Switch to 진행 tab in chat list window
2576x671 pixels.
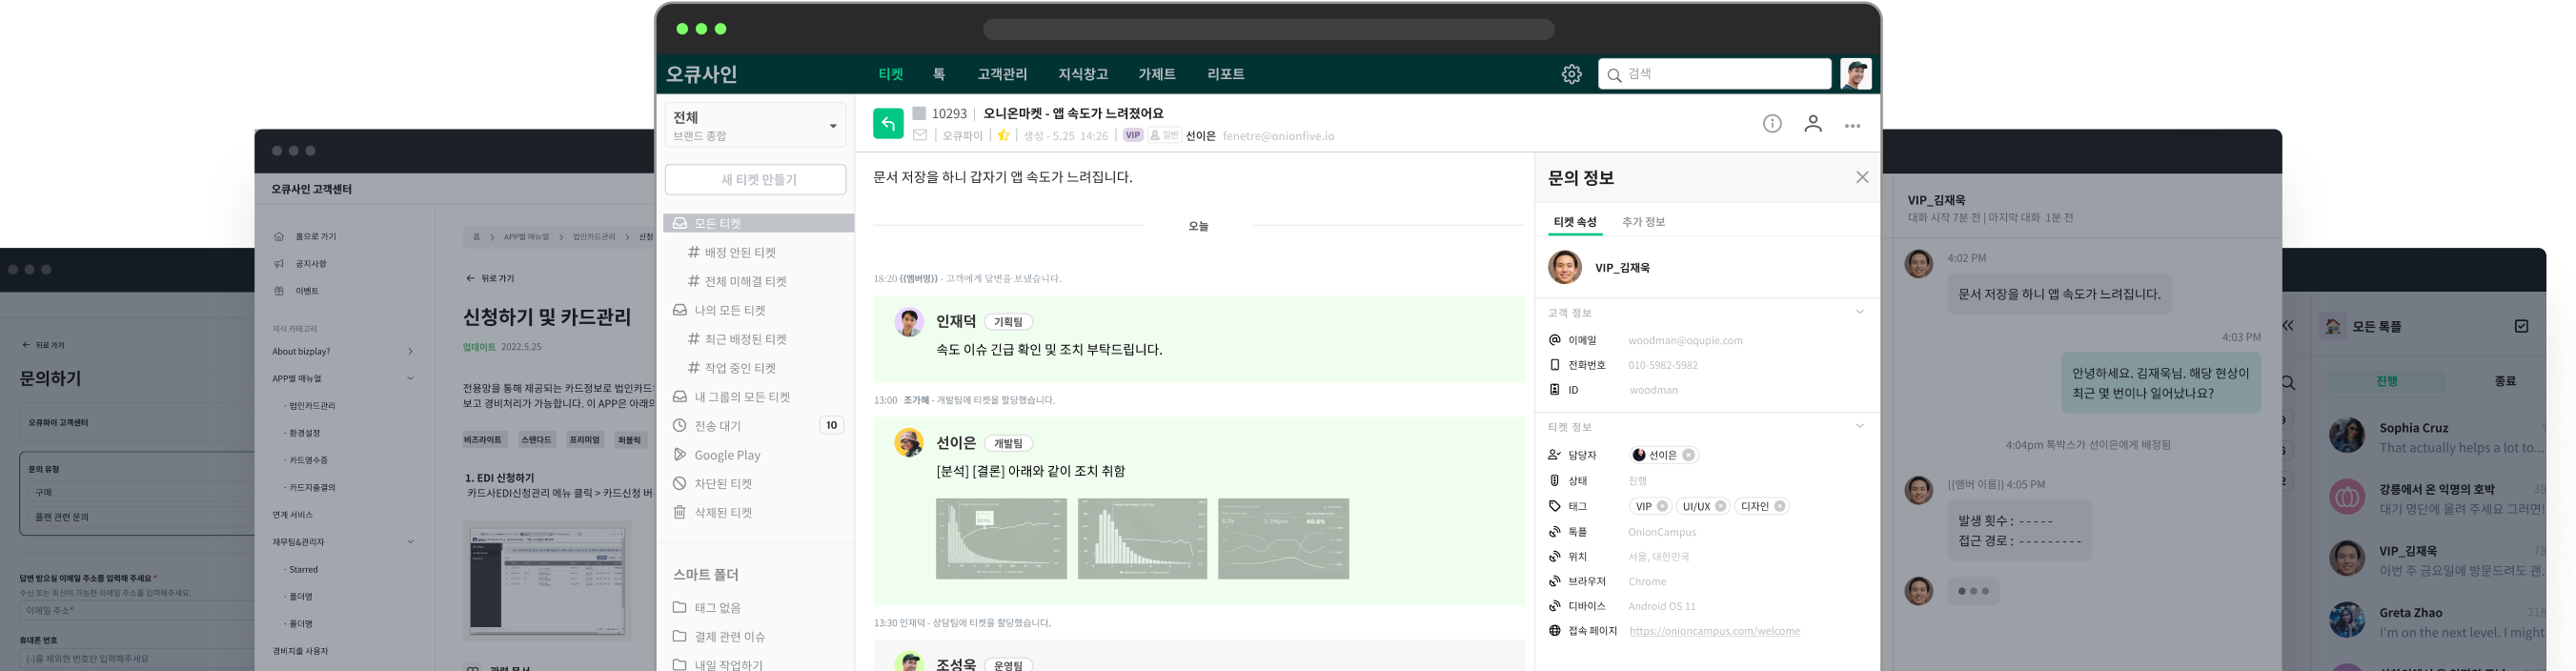pyautogui.click(x=2386, y=381)
